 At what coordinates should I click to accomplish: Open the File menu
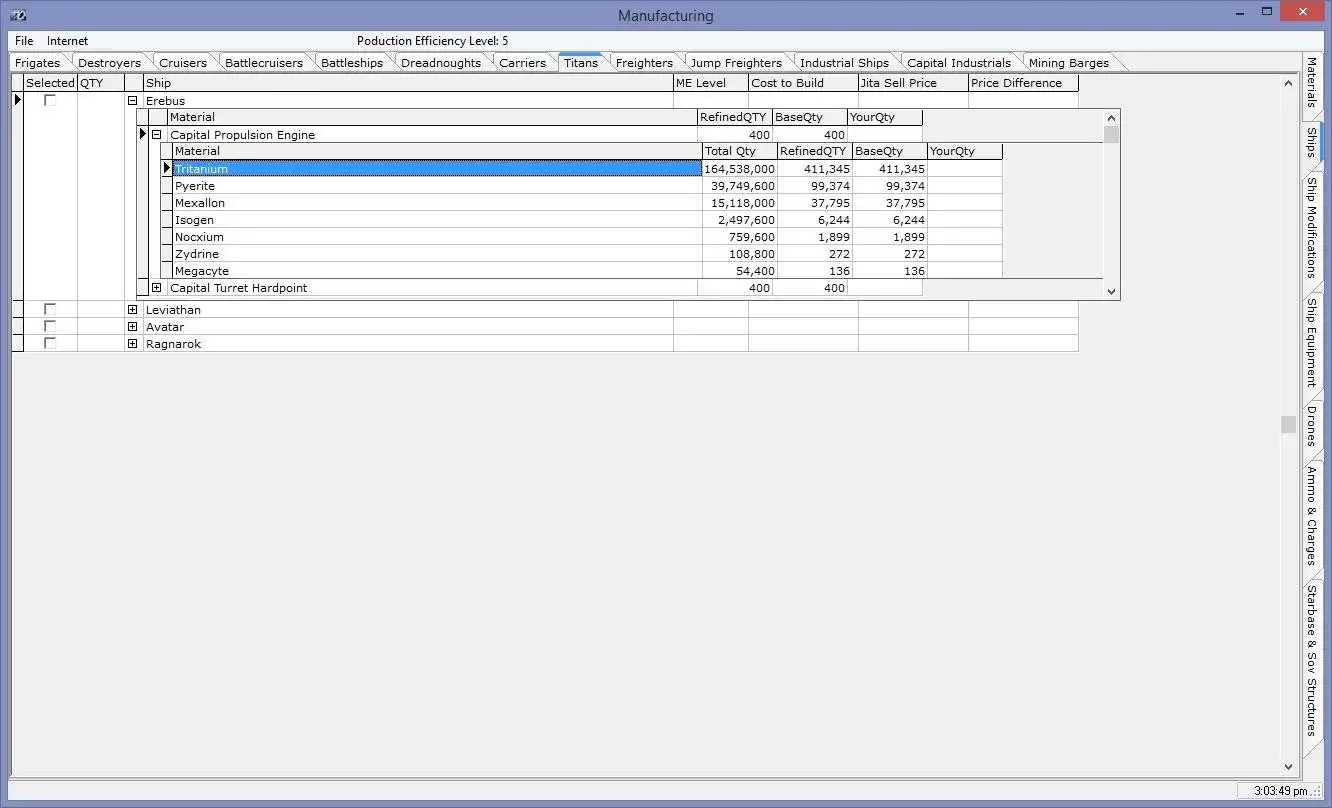(x=24, y=41)
